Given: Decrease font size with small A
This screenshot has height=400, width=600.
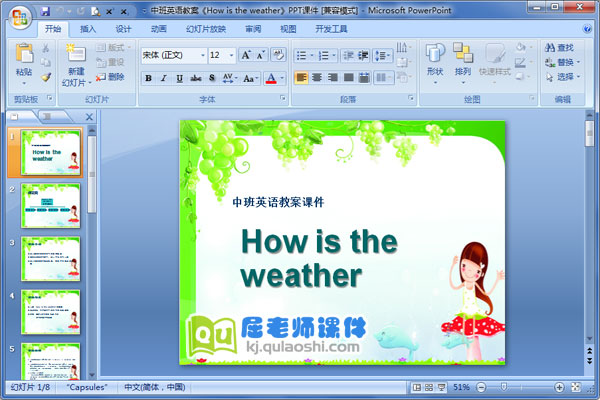Looking at the screenshot, I should point(261,55).
